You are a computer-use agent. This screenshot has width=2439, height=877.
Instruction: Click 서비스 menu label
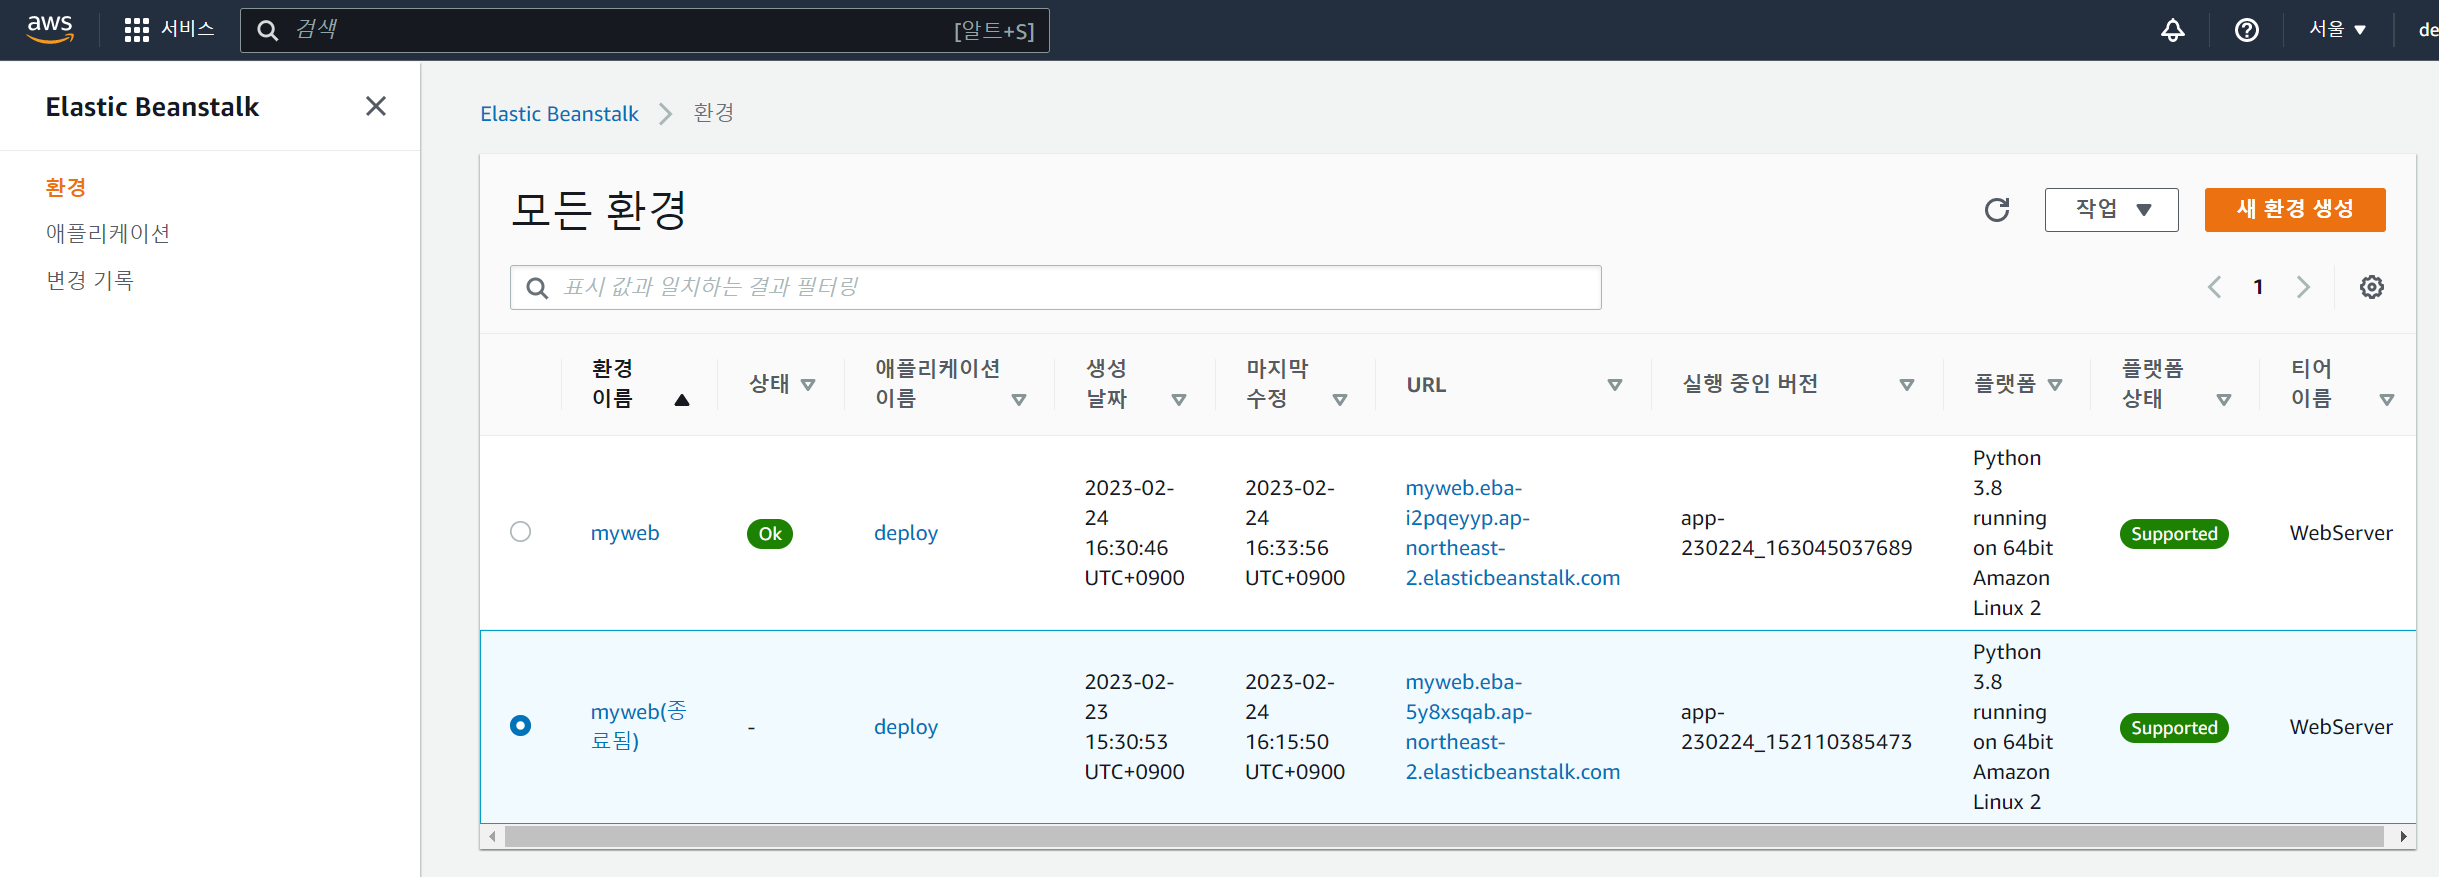tap(188, 29)
